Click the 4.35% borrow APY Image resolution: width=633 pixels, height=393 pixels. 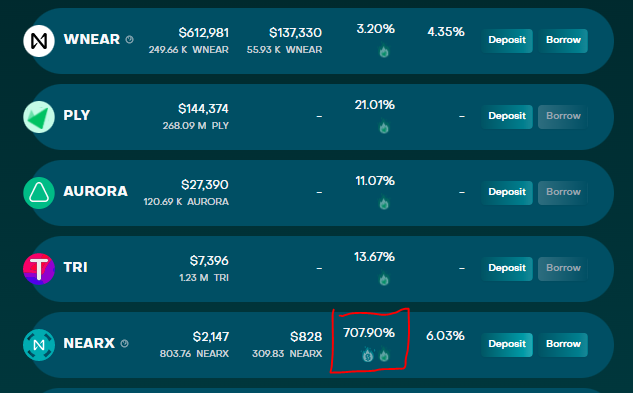click(446, 32)
